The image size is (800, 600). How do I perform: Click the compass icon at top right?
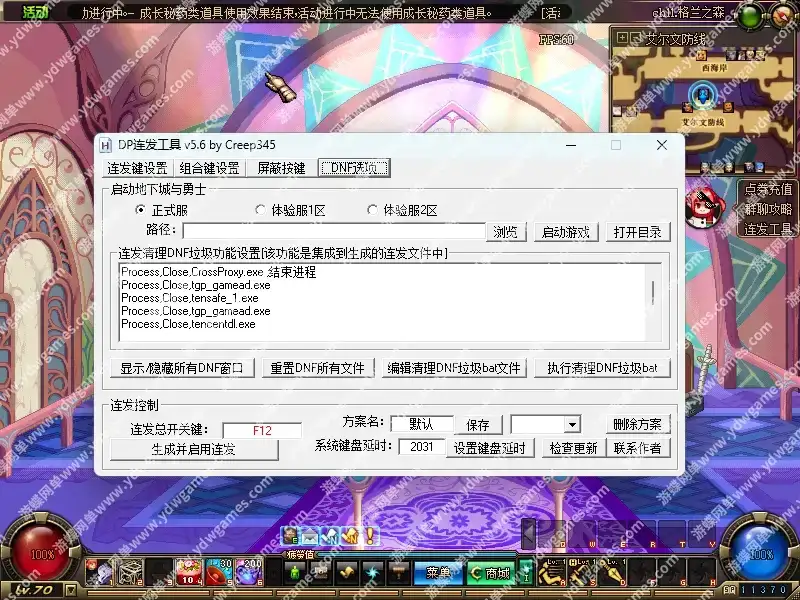coord(784,16)
